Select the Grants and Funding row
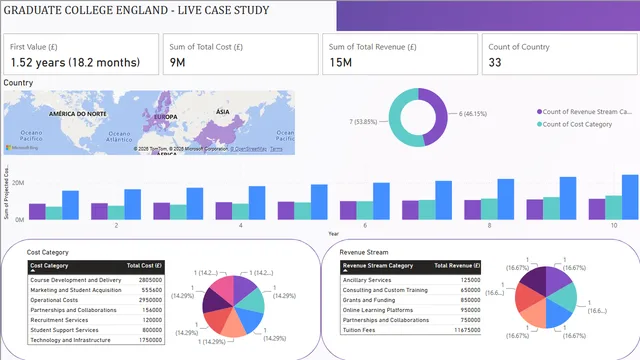The image size is (640, 360). click(x=411, y=300)
